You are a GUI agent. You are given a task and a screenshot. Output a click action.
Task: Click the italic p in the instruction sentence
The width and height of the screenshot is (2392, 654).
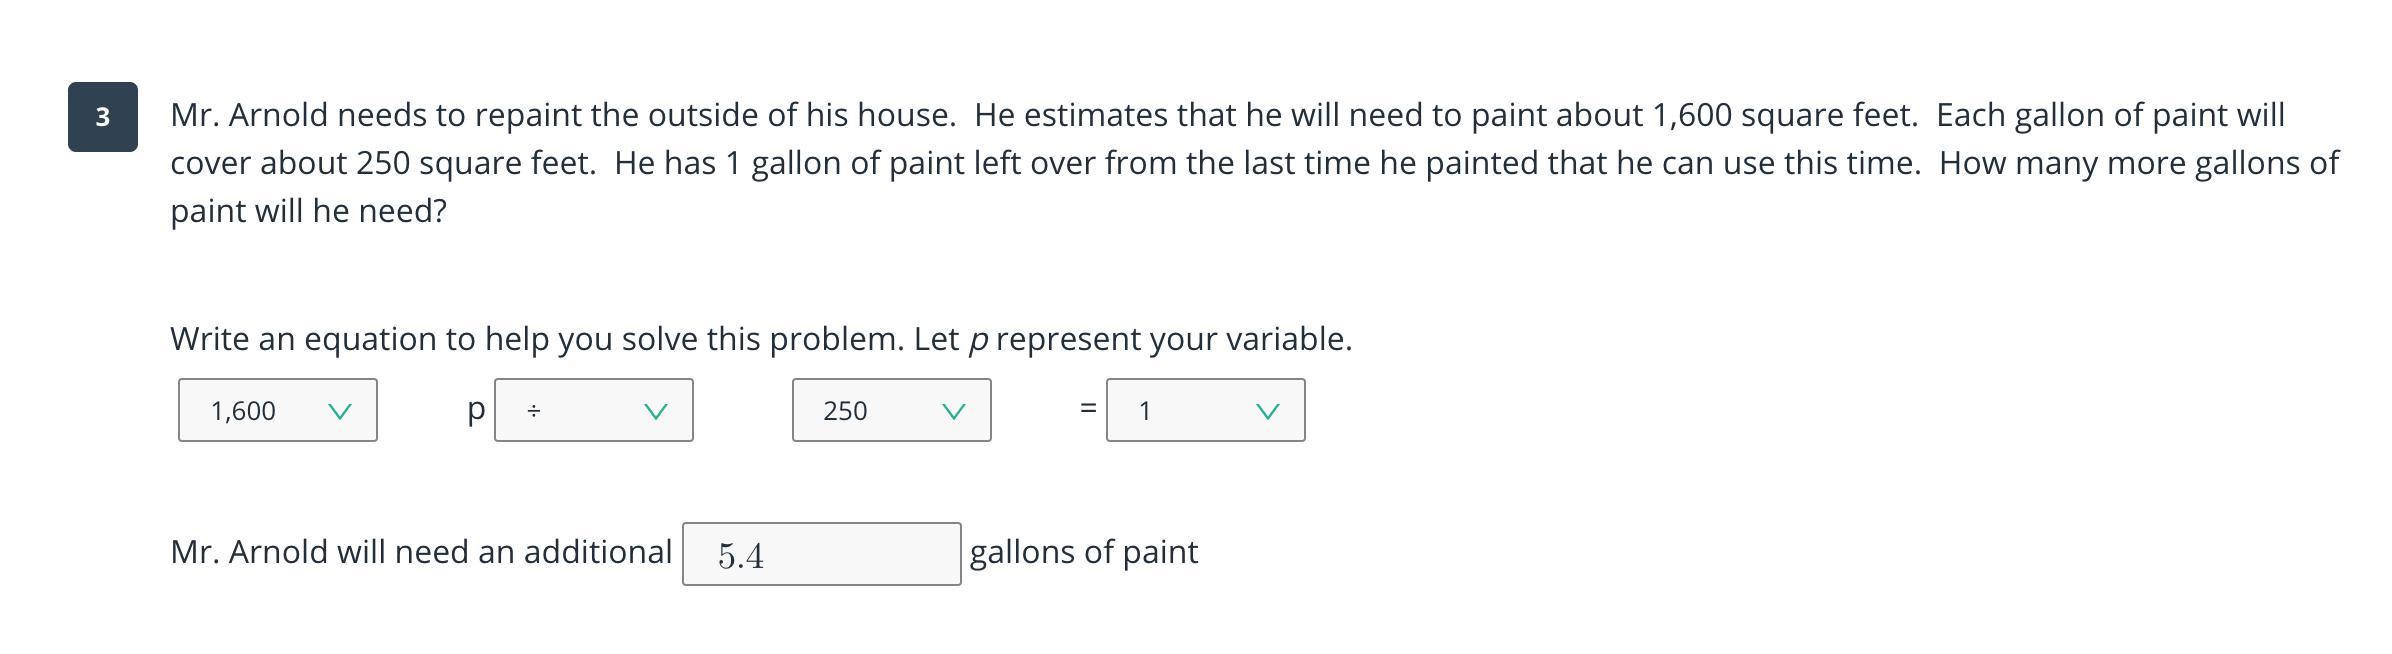(x=978, y=341)
